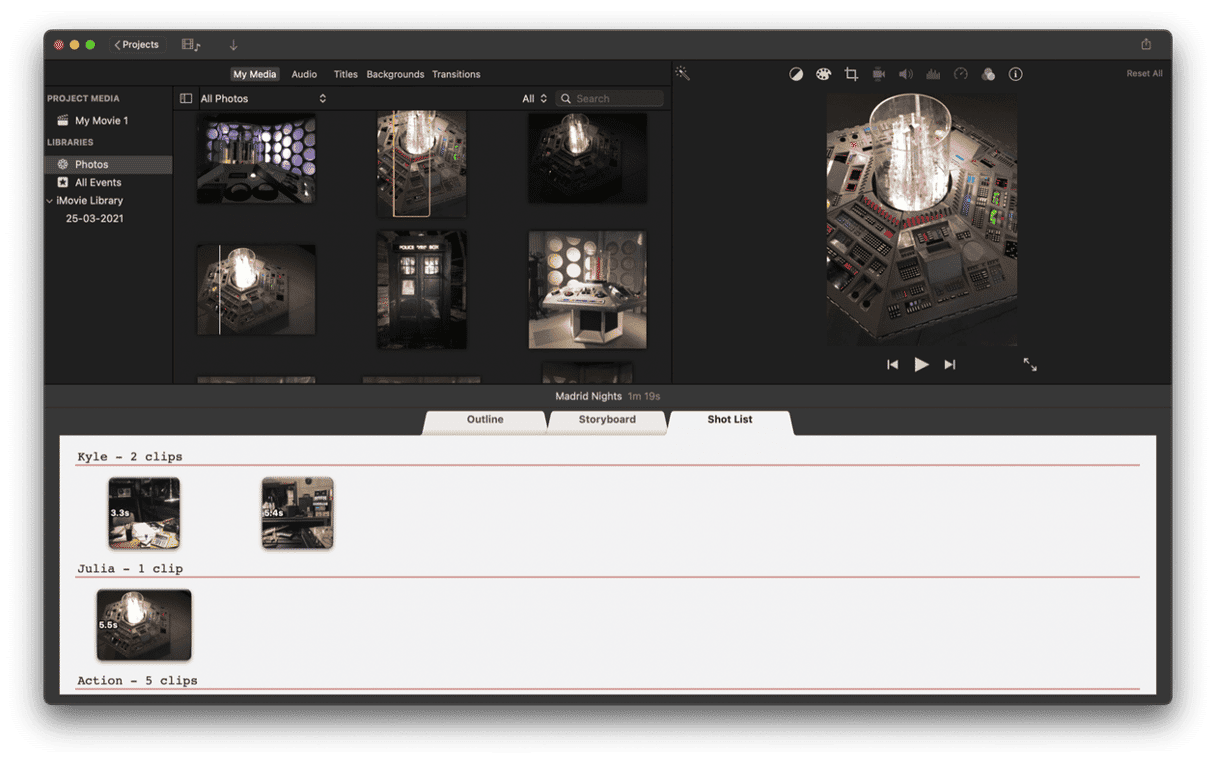Open the All filter dropdown

(535, 99)
